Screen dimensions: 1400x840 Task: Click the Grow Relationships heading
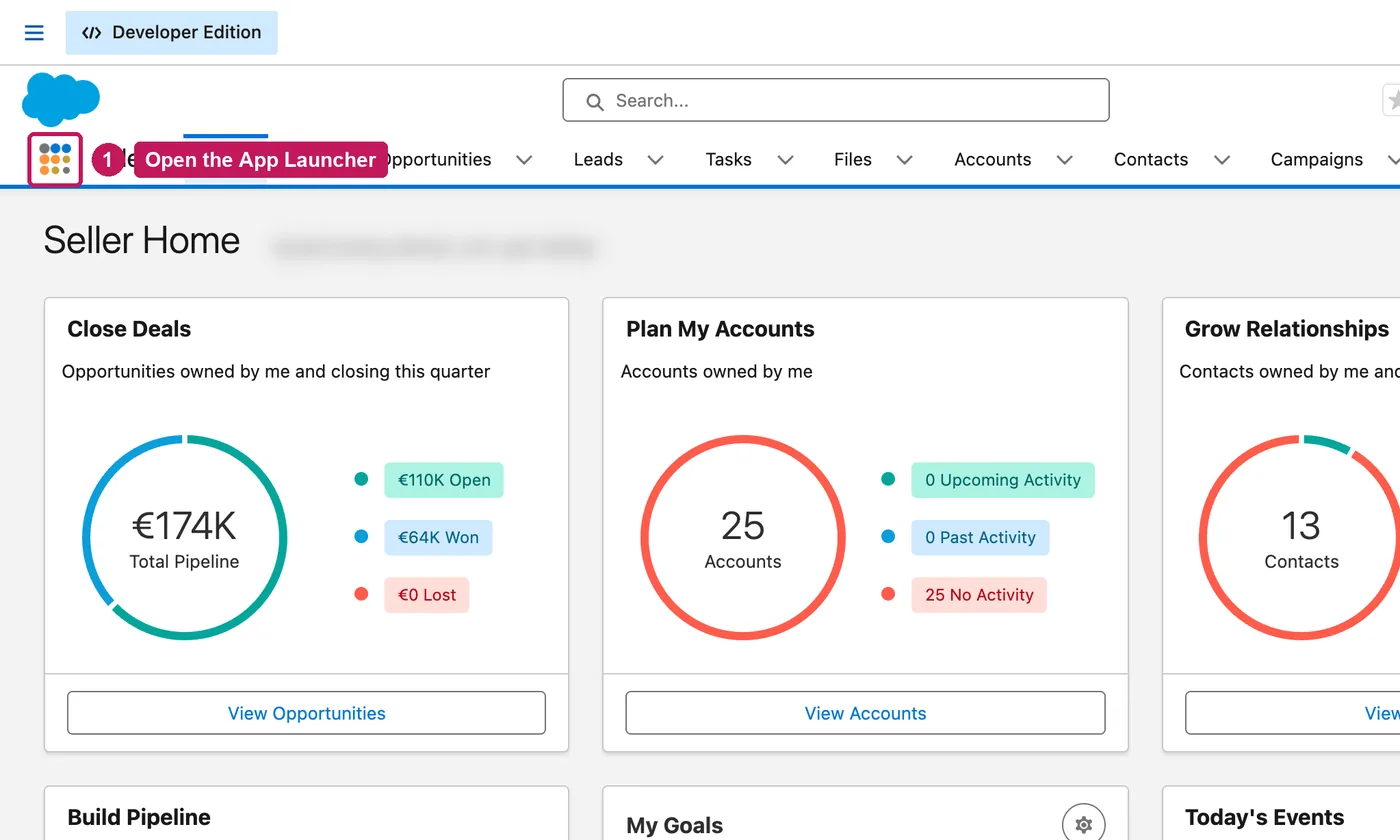pyautogui.click(x=1287, y=329)
